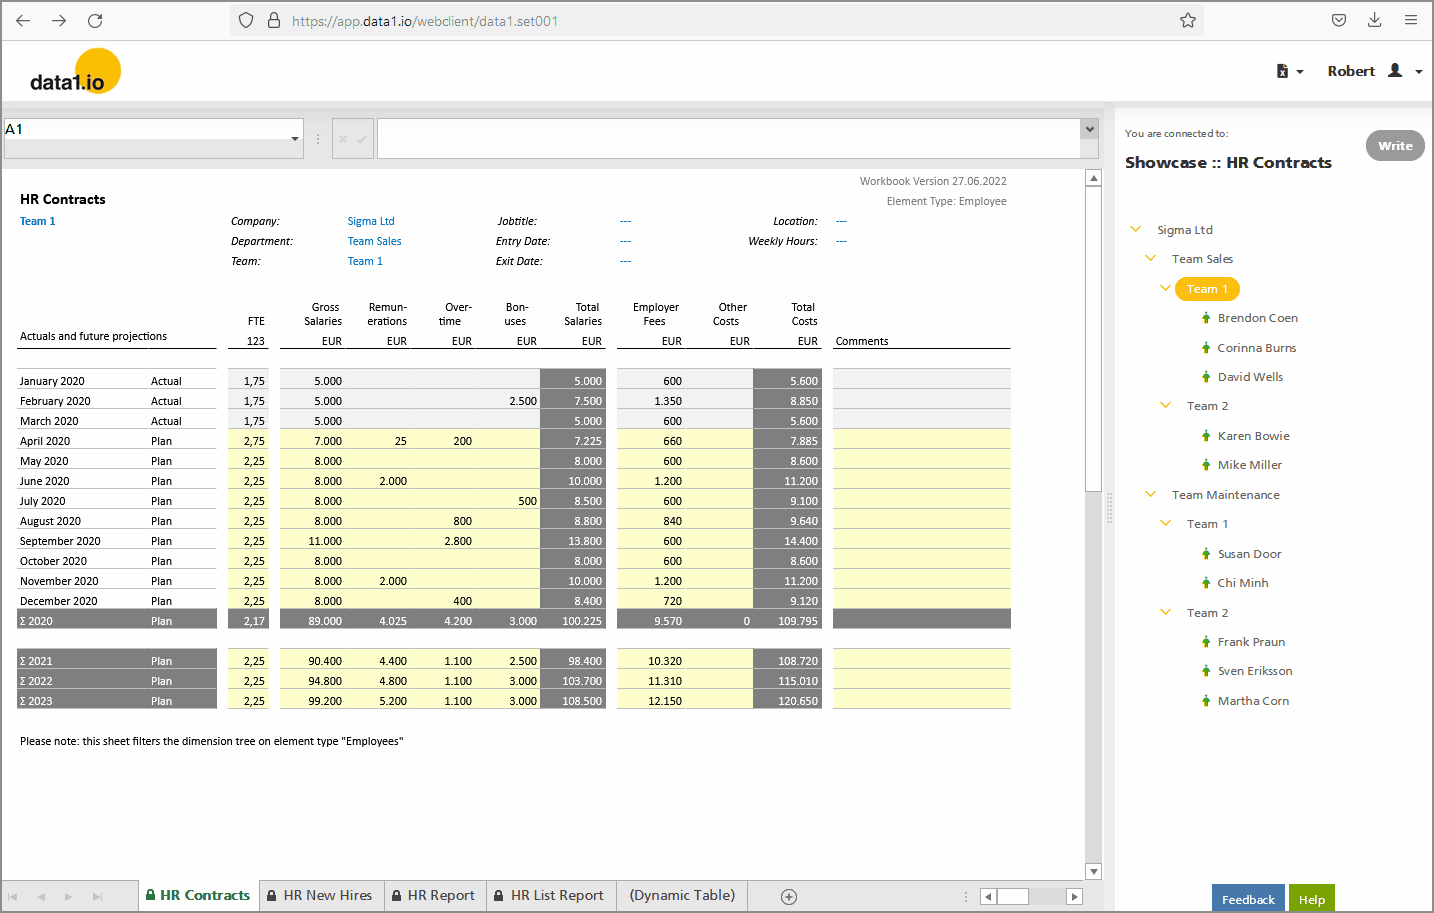Screen dimensions: 1434x913
Task: Collapse the Sigma Ltd tree node
Action: [1135, 230]
